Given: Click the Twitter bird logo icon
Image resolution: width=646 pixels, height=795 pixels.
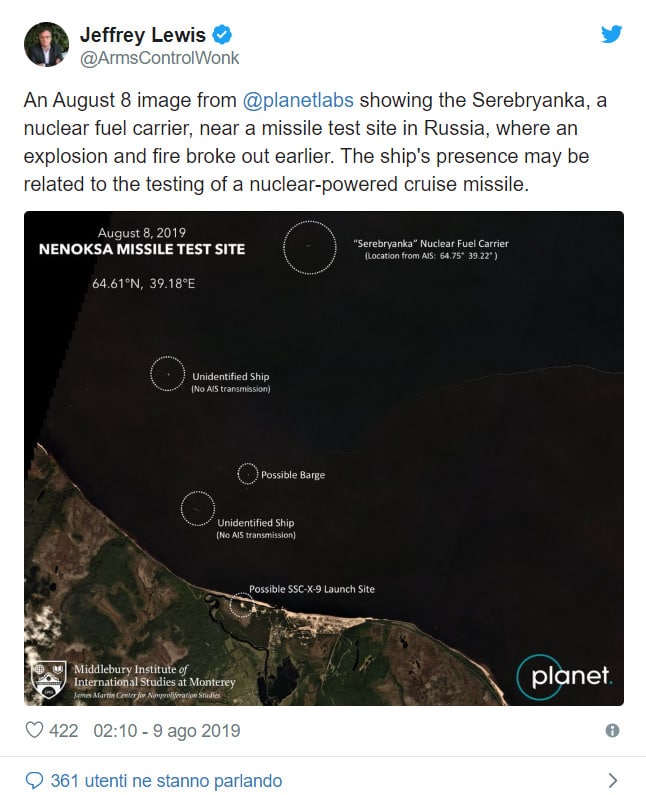Looking at the screenshot, I should 611,34.
